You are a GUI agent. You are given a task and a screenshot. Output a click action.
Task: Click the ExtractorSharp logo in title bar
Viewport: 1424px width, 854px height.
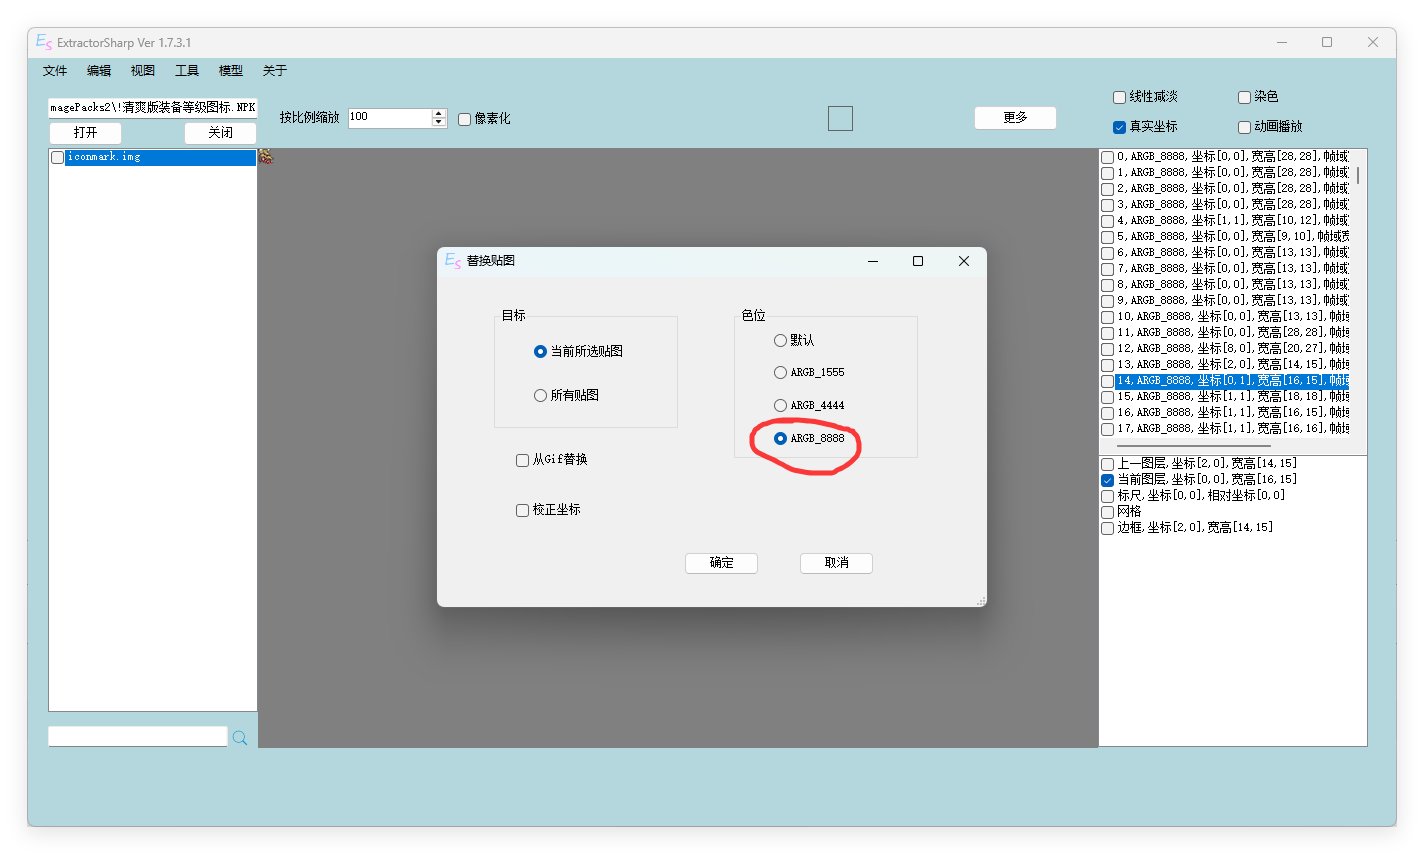point(43,42)
